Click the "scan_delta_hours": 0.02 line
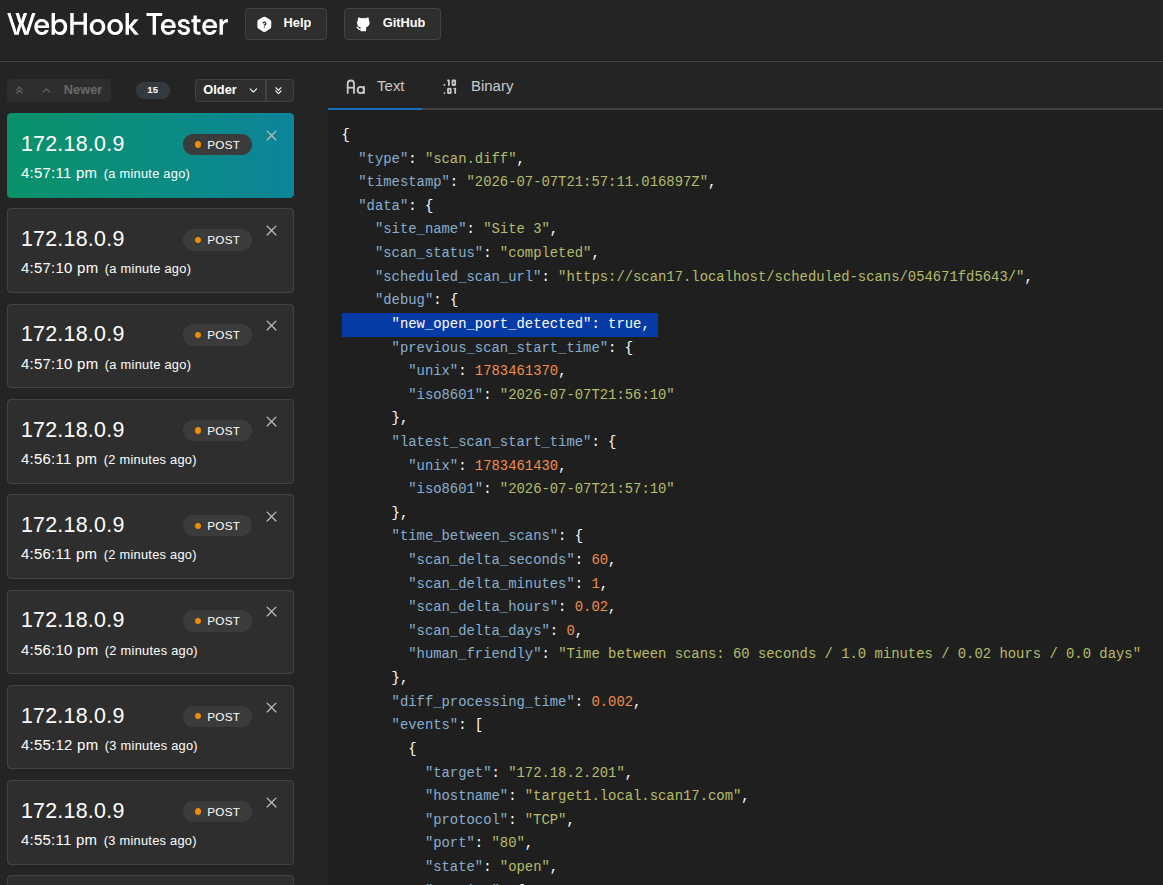The image size is (1163, 885). click(x=512, y=606)
